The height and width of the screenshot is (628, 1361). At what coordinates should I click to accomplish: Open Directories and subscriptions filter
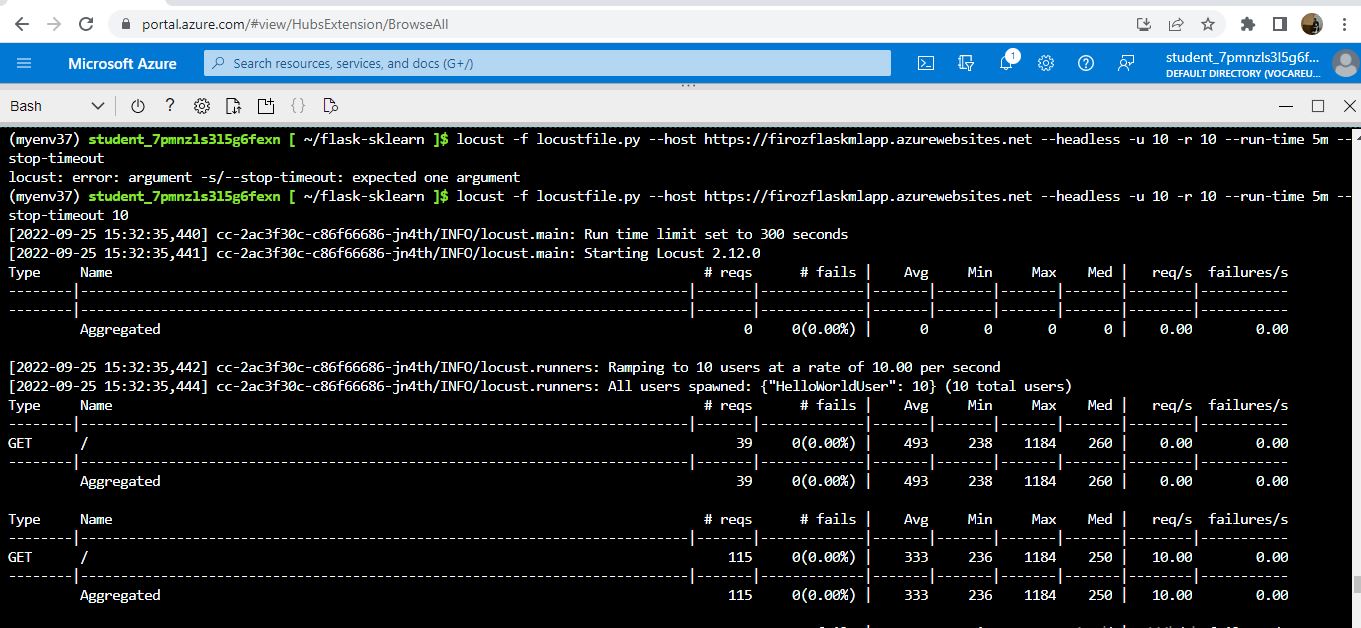click(x=965, y=63)
